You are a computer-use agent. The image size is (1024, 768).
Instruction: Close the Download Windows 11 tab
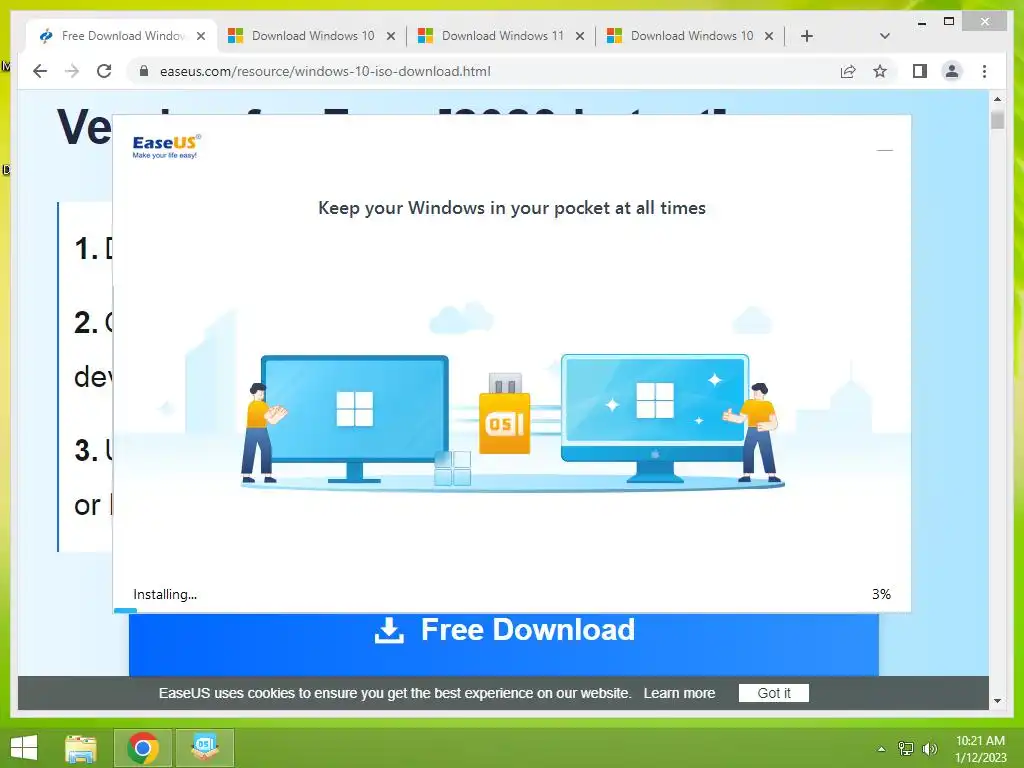pos(580,36)
